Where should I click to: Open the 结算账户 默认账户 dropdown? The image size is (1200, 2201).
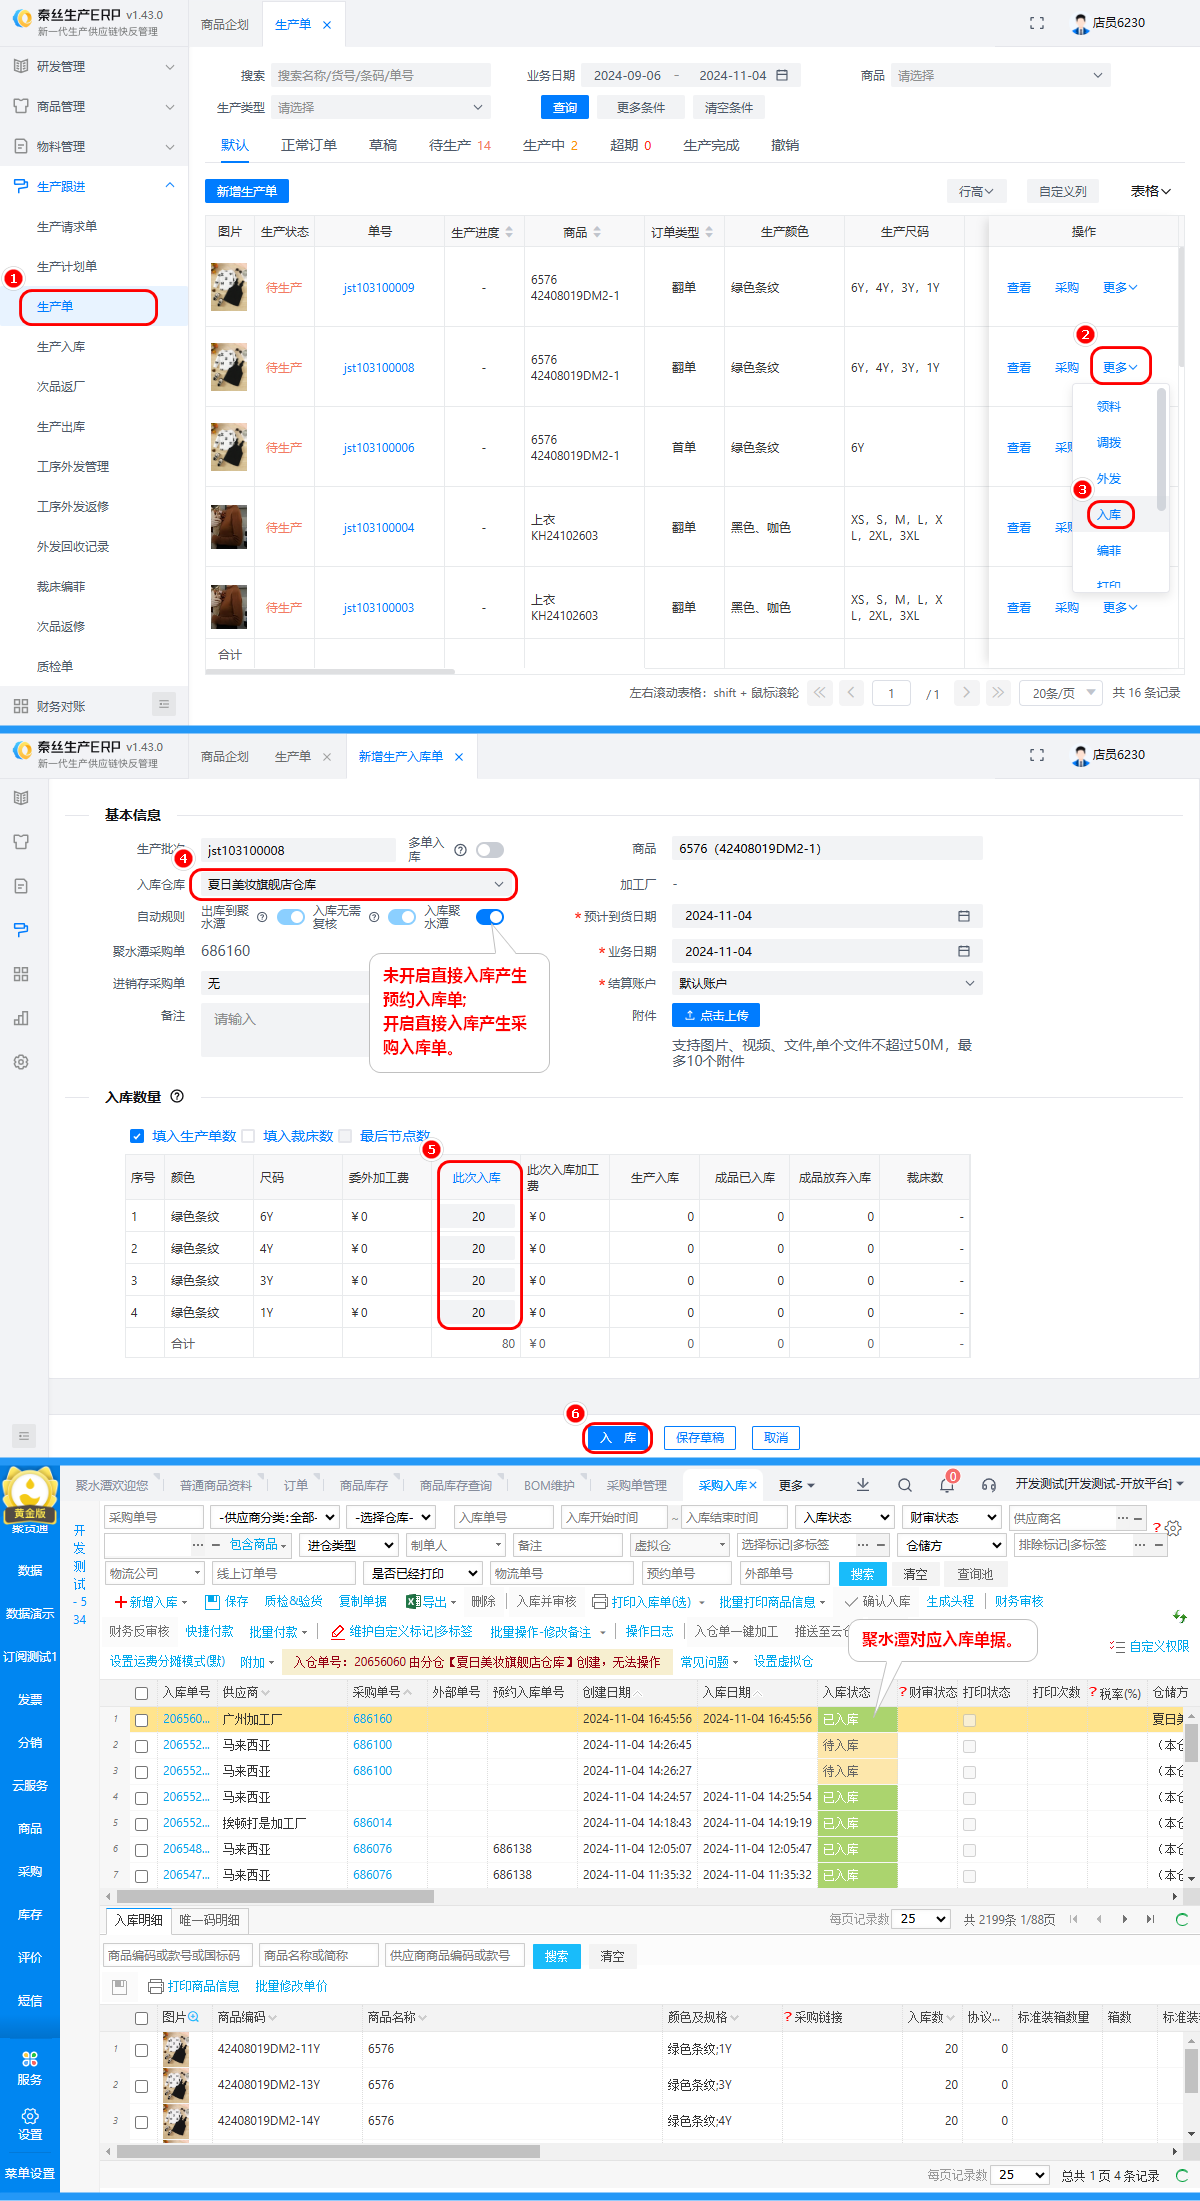(x=827, y=983)
